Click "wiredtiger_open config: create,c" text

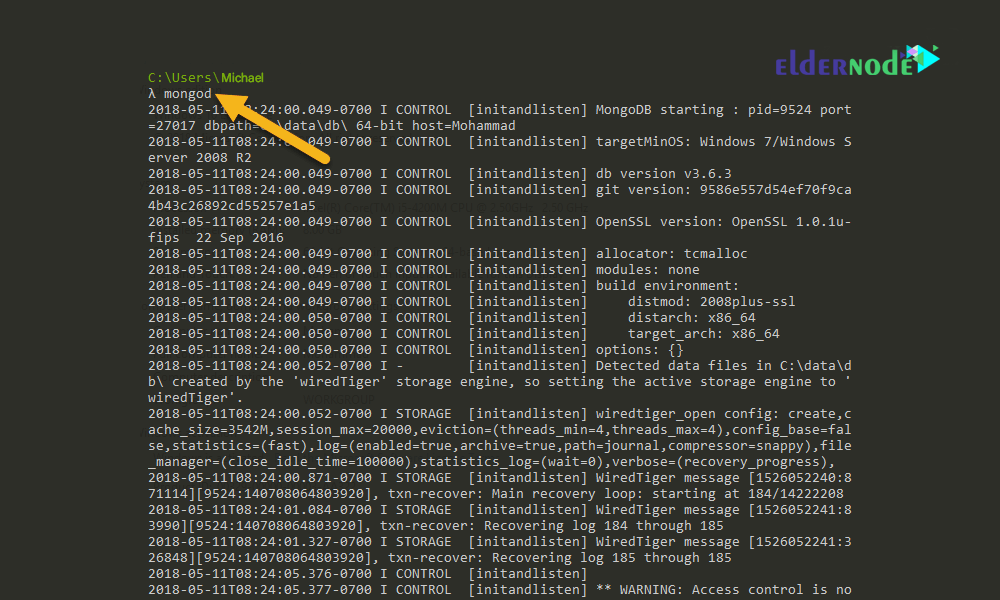(723, 414)
